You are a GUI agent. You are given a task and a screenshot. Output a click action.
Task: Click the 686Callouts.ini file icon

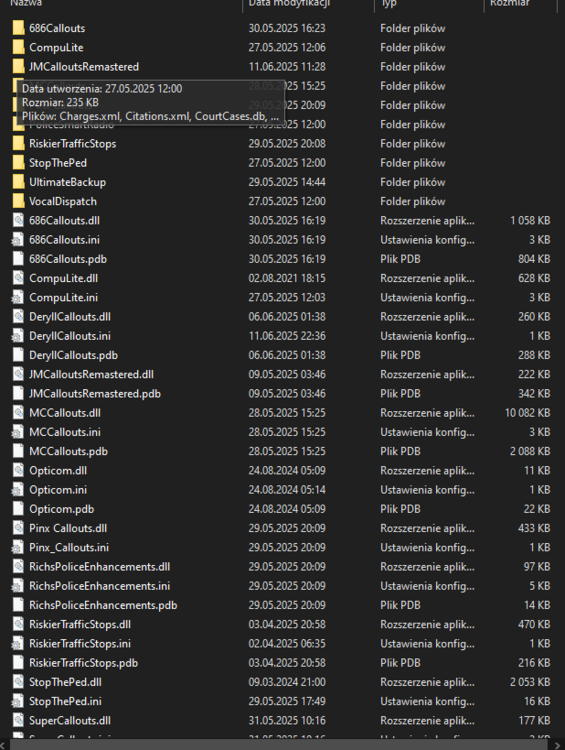18,240
